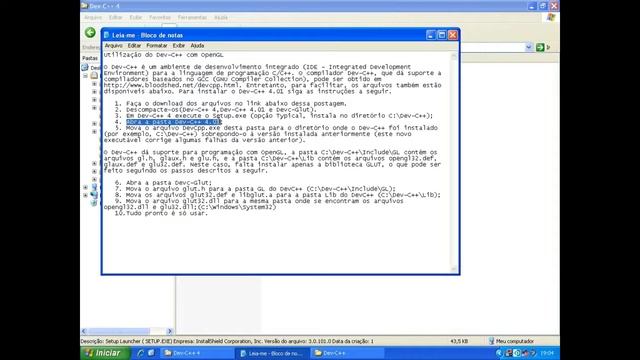640x360 pixels.
Task: Click the heading Utilização do Dev-C++ com OpenGL
Action: (163, 55)
